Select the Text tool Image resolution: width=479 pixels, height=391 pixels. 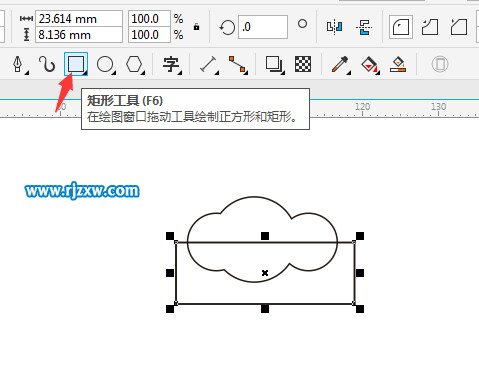click(171, 64)
